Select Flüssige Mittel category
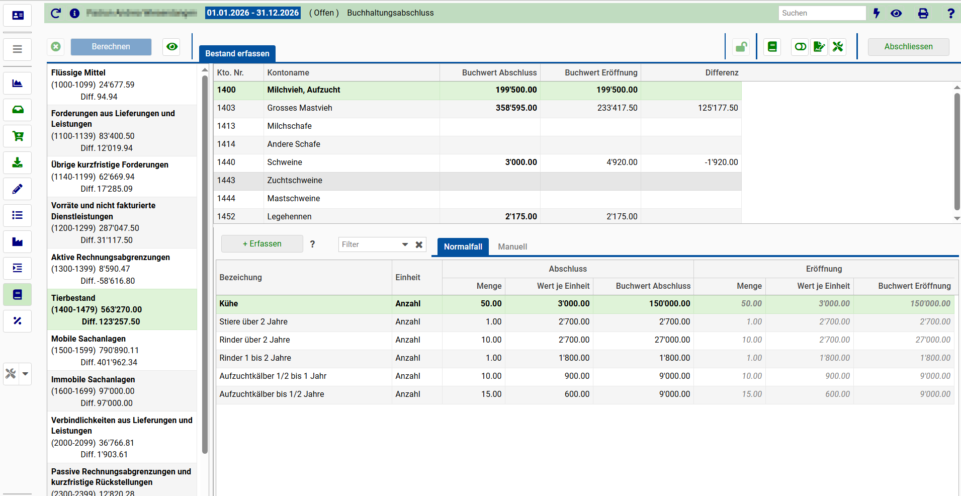Image resolution: width=961 pixels, height=496 pixels. pos(123,84)
